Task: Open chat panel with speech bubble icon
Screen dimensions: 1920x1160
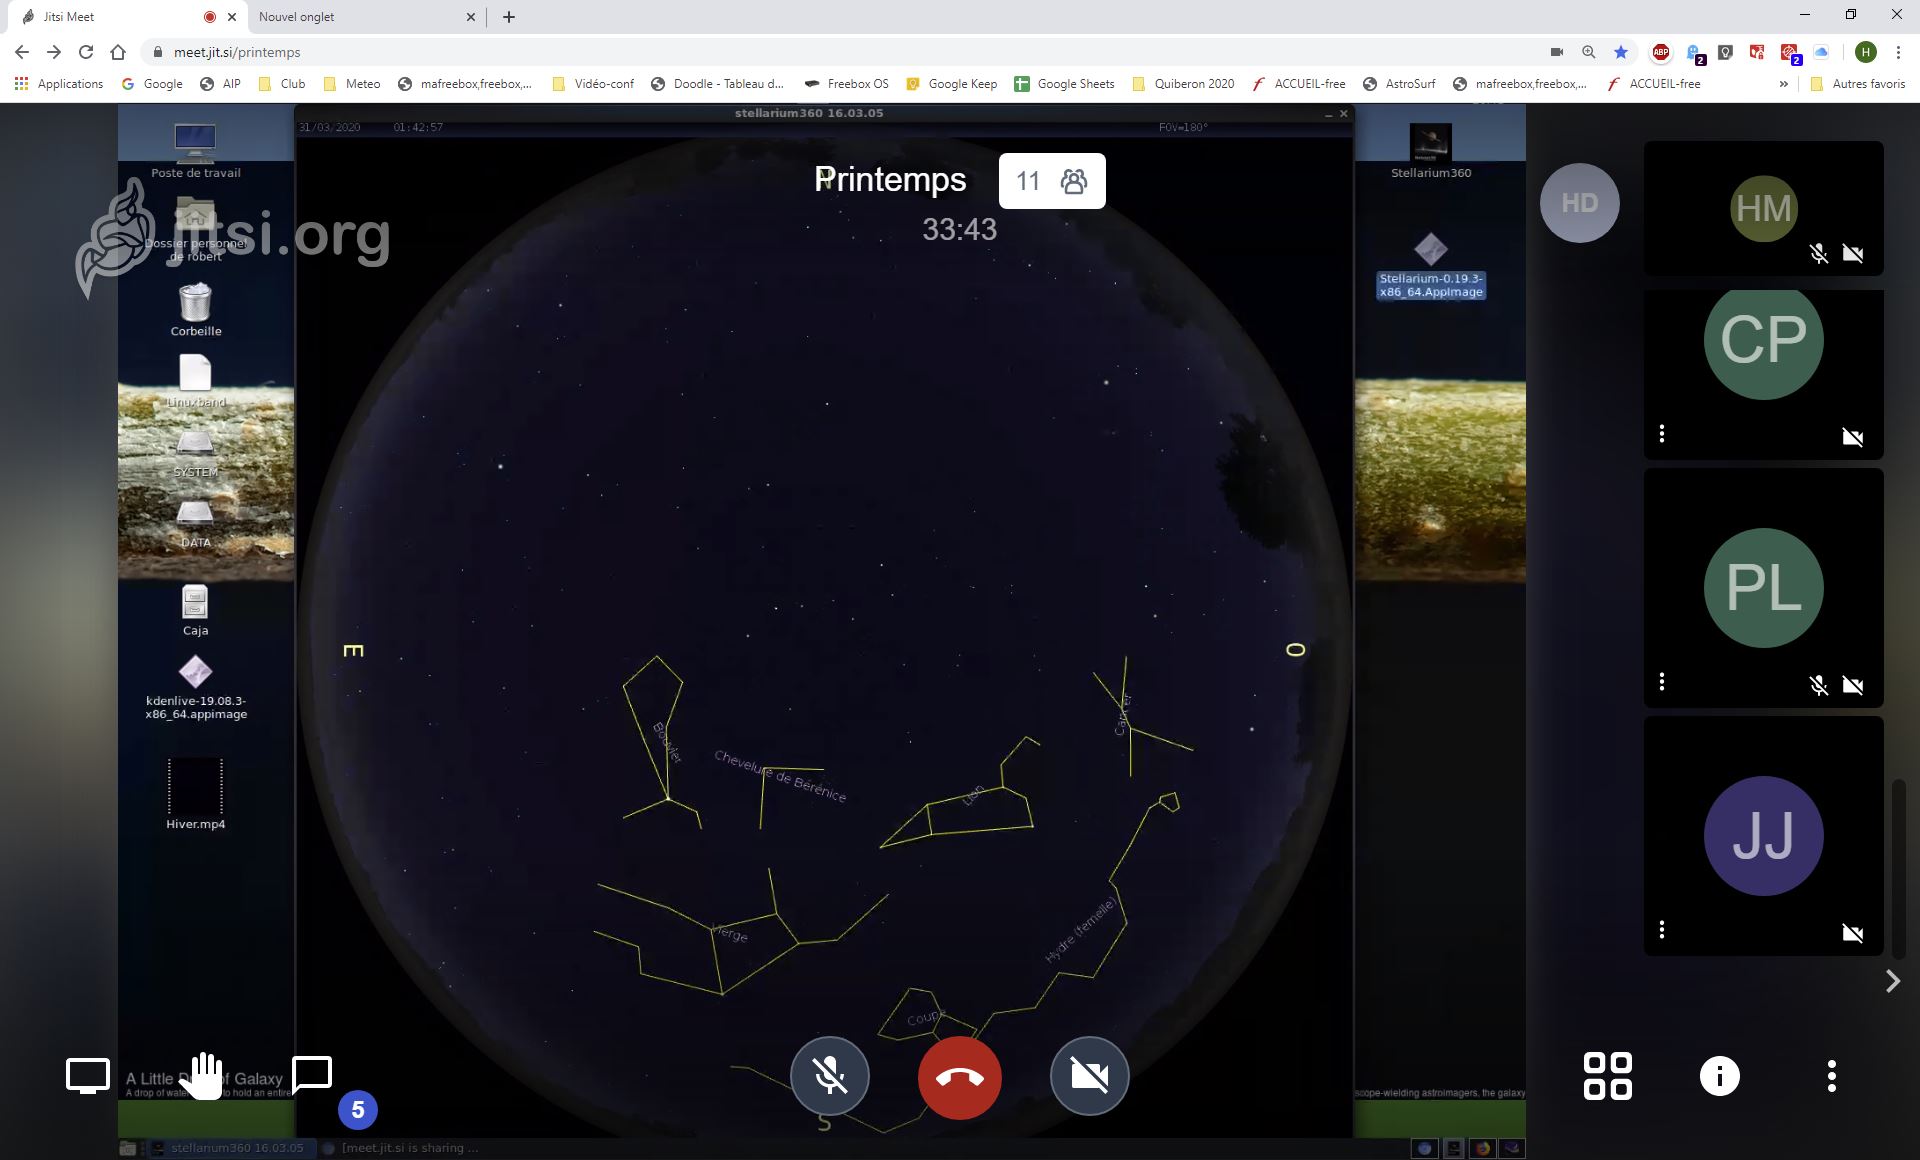Action: [x=312, y=1075]
